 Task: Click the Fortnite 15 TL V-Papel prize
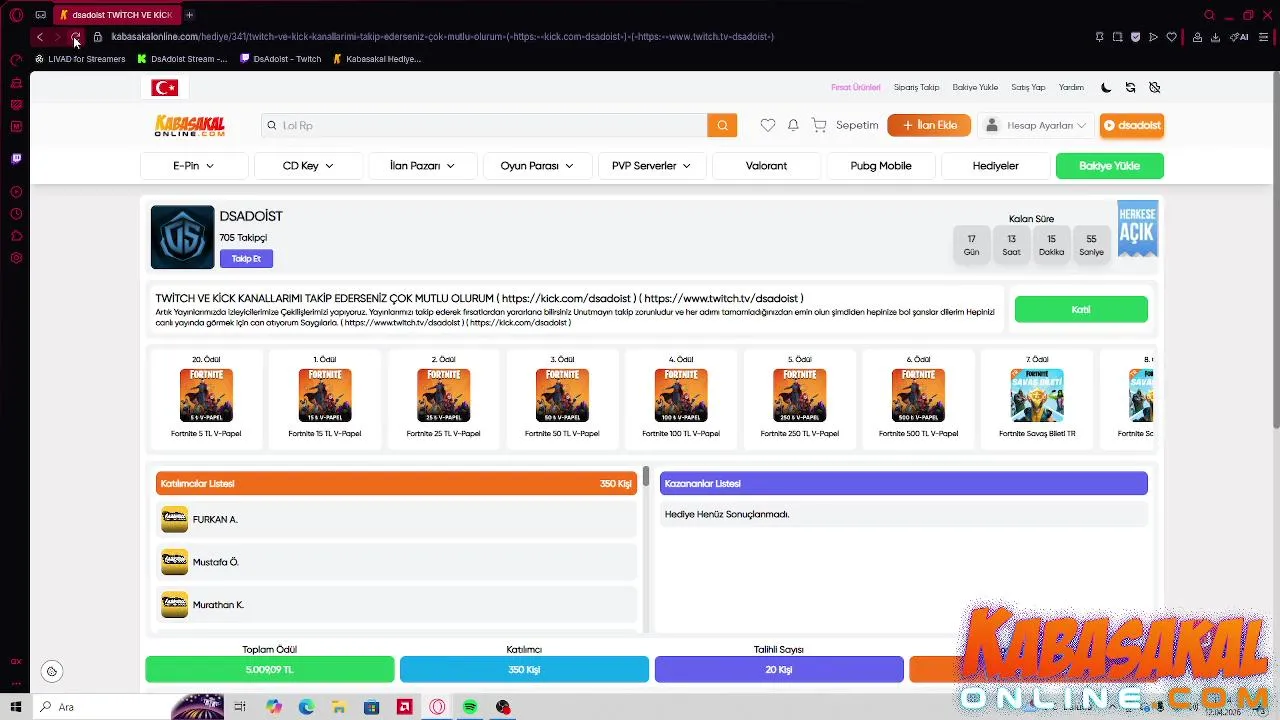click(324, 397)
